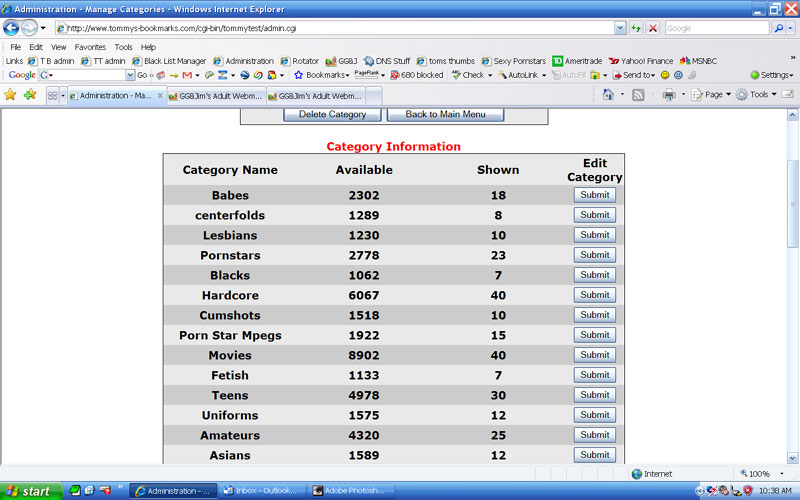Open the Page dropdown menu
Screen dimensions: 800x500
pyautogui.click(x=714, y=95)
